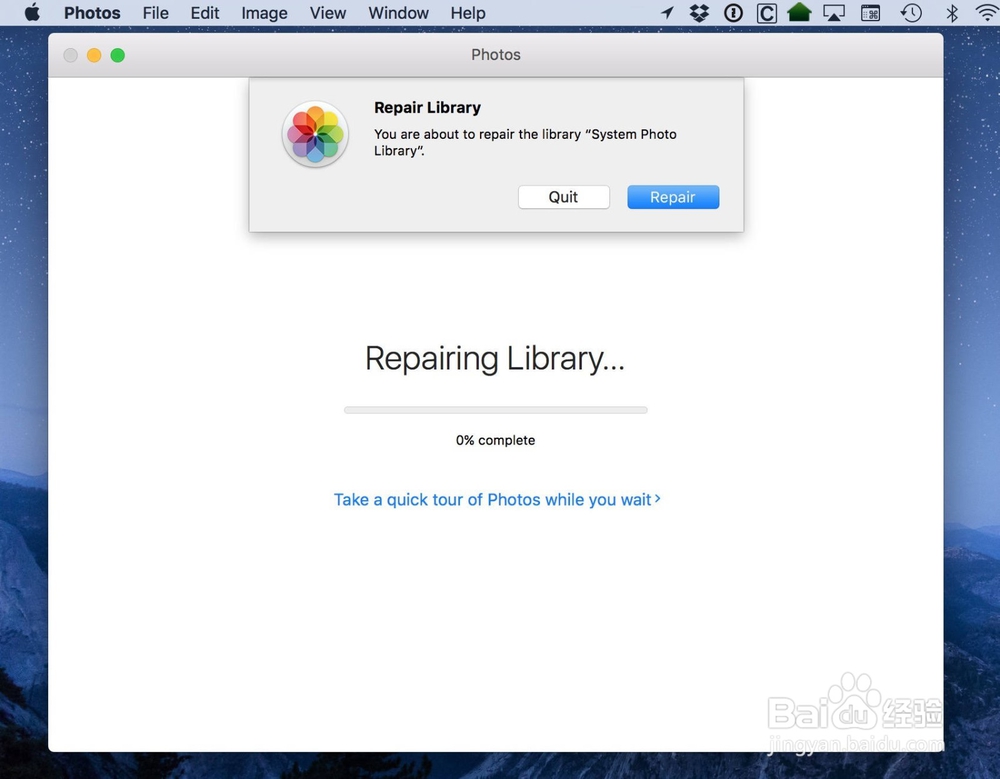This screenshot has width=1000, height=779.
Task: Click the repair progress bar
Action: point(496,410)
